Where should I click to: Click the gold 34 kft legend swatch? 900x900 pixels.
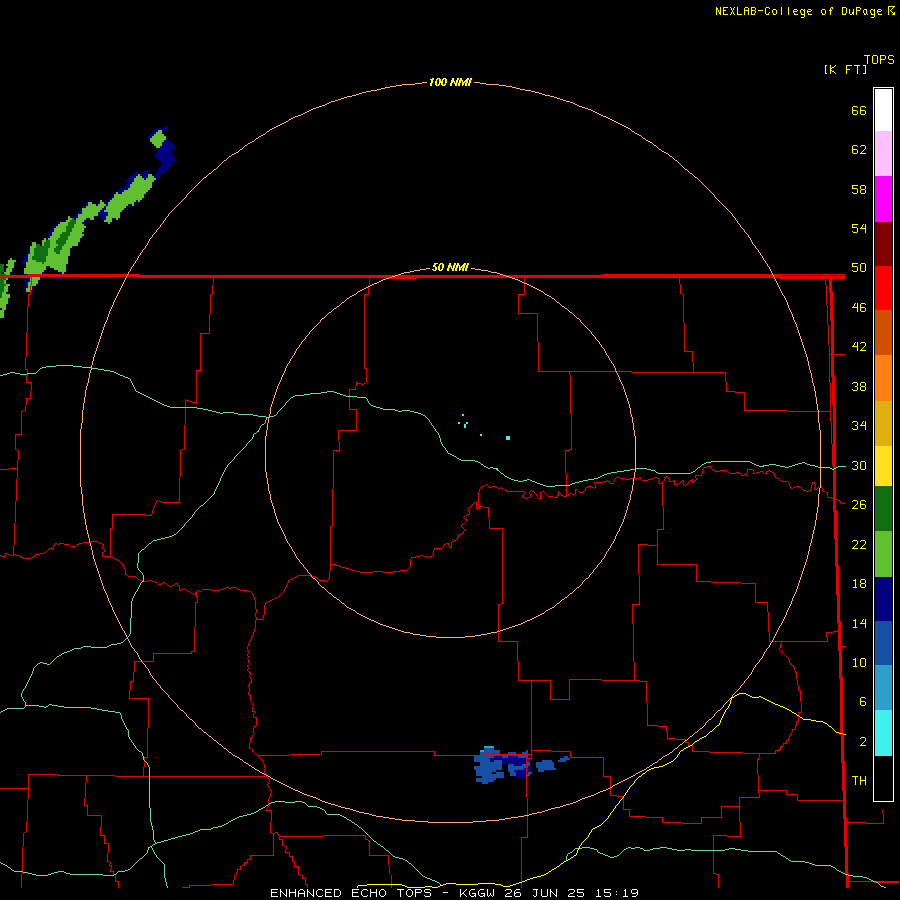pos(883,423)
